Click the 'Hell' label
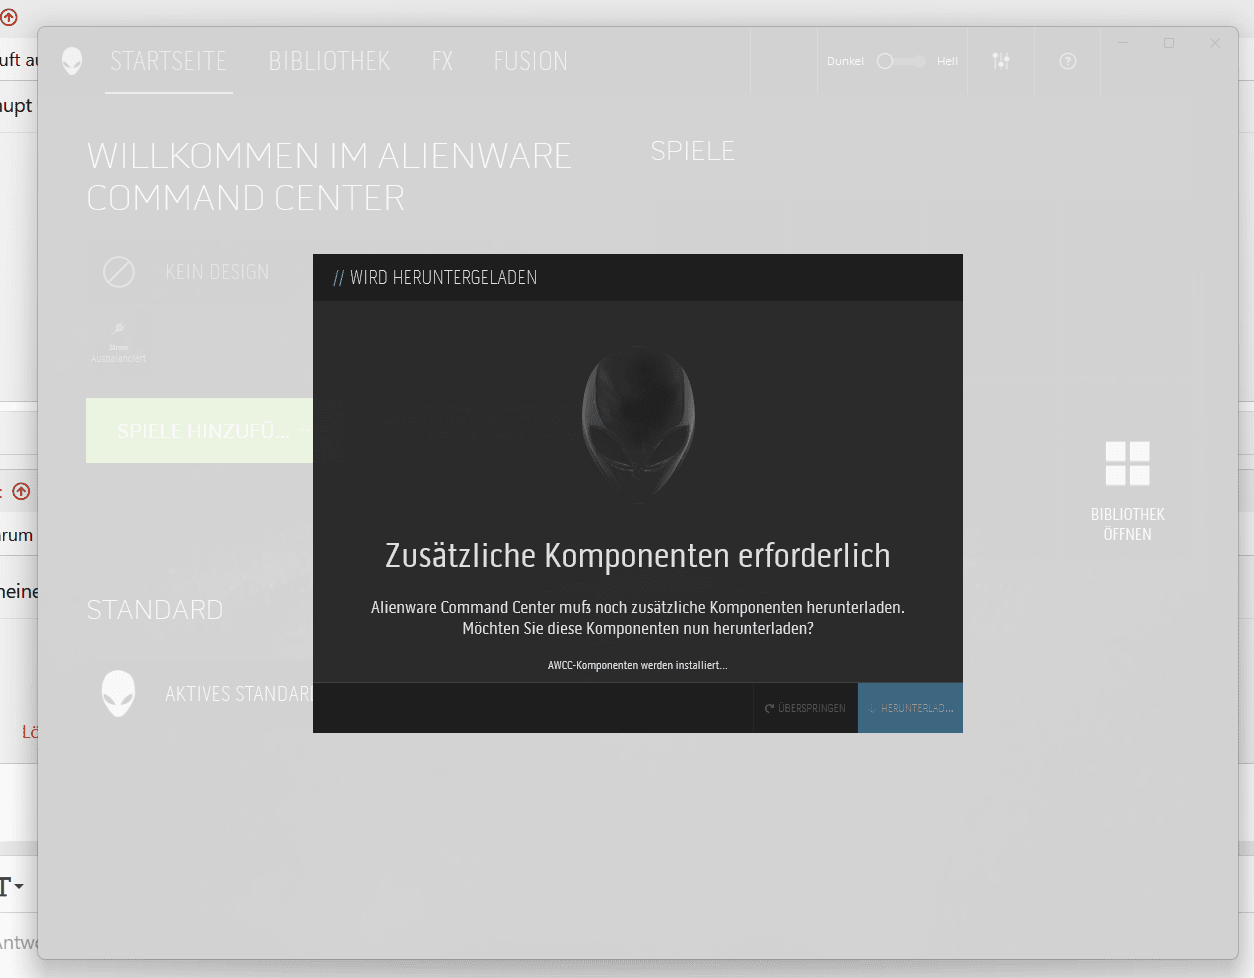 [947, 61]
